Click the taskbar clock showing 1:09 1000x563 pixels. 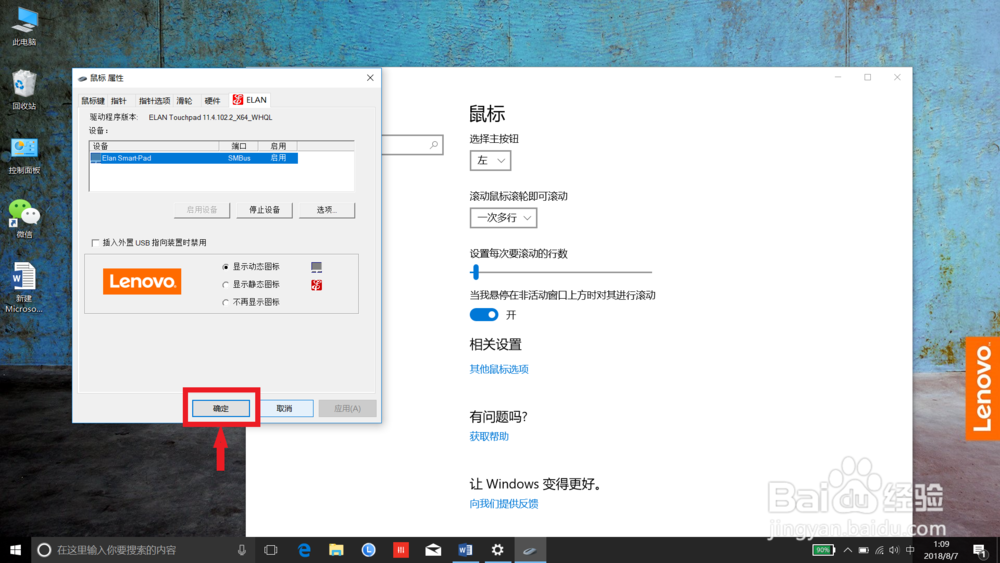point(941,550)
